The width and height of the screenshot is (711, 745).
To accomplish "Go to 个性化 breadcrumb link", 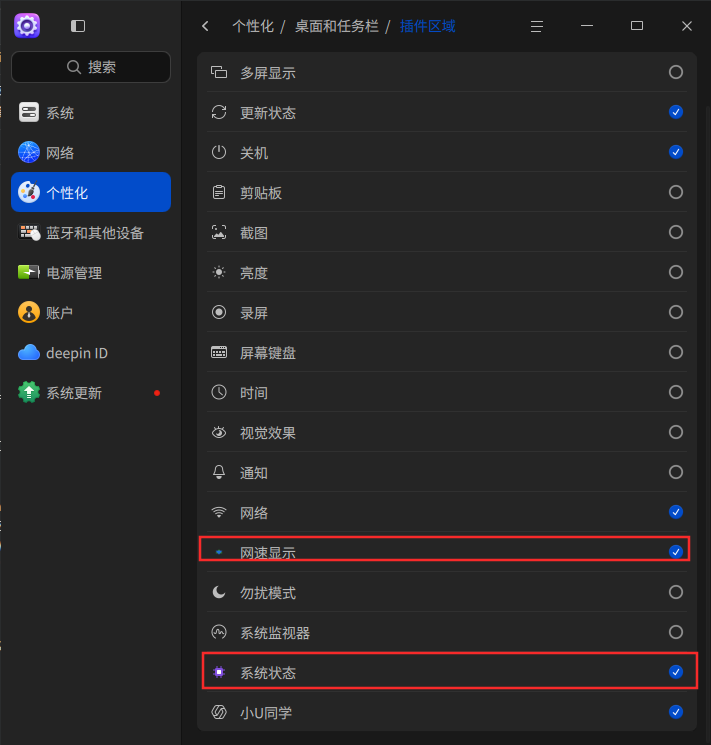I will [x=253, y=26].
